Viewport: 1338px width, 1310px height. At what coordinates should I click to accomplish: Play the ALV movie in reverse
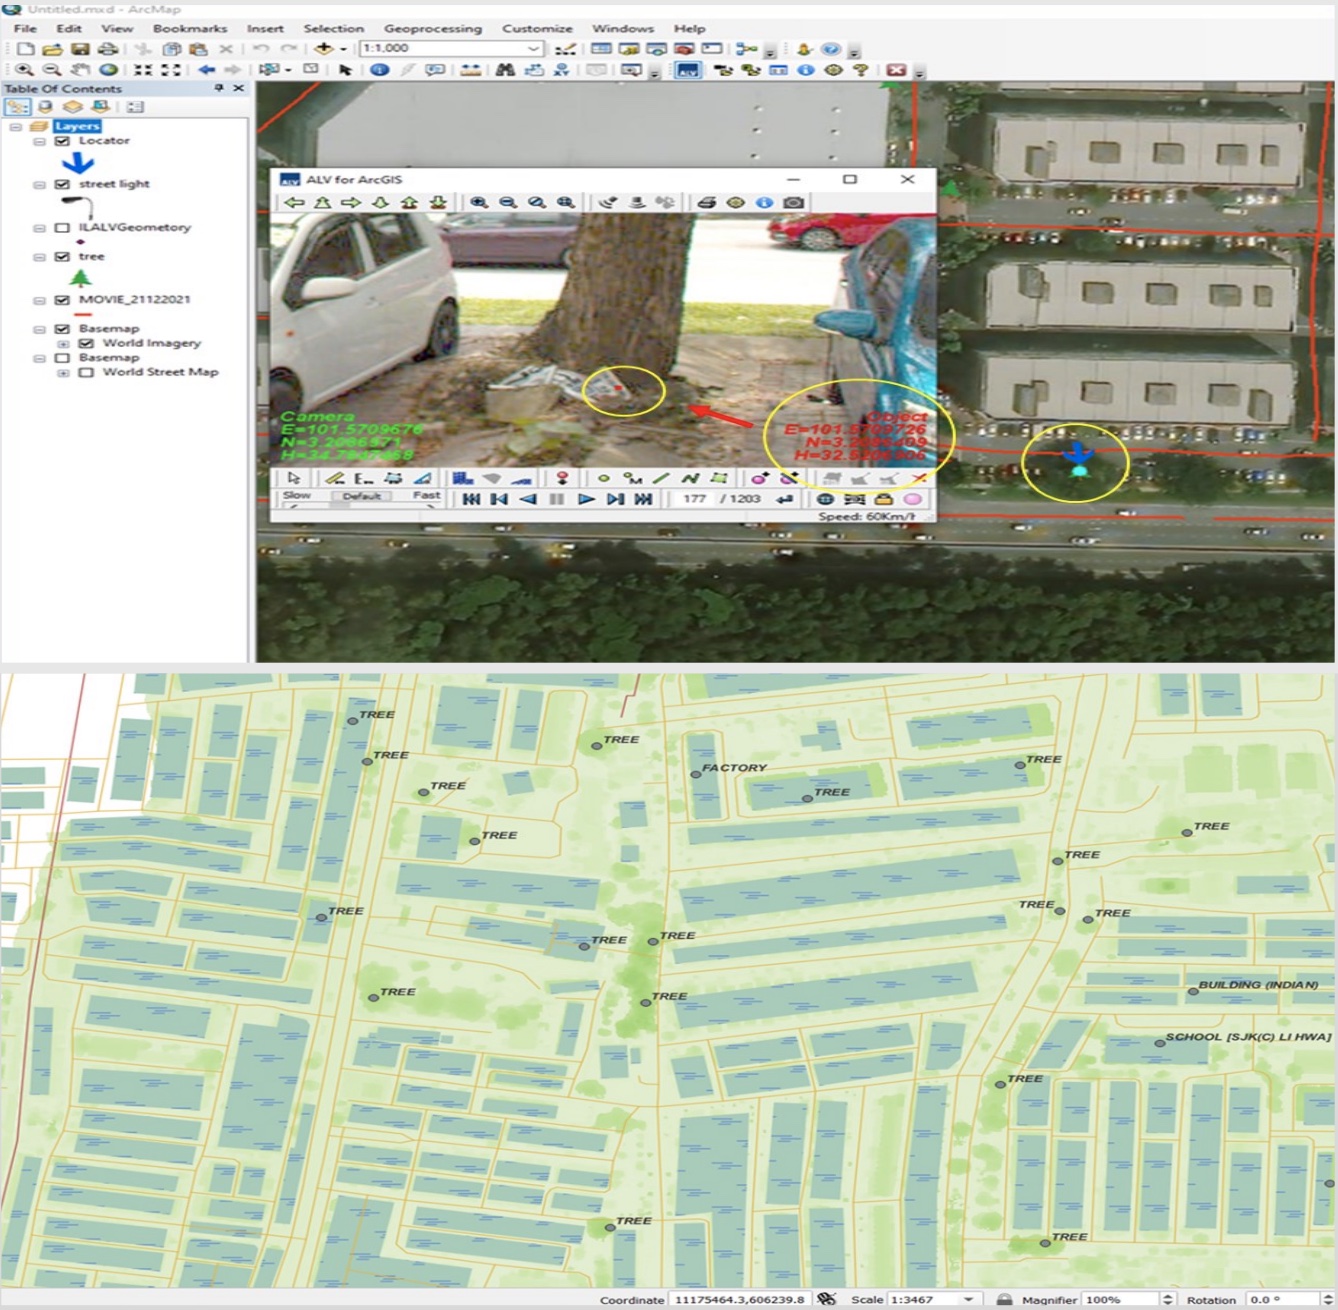tap(528, 499)
